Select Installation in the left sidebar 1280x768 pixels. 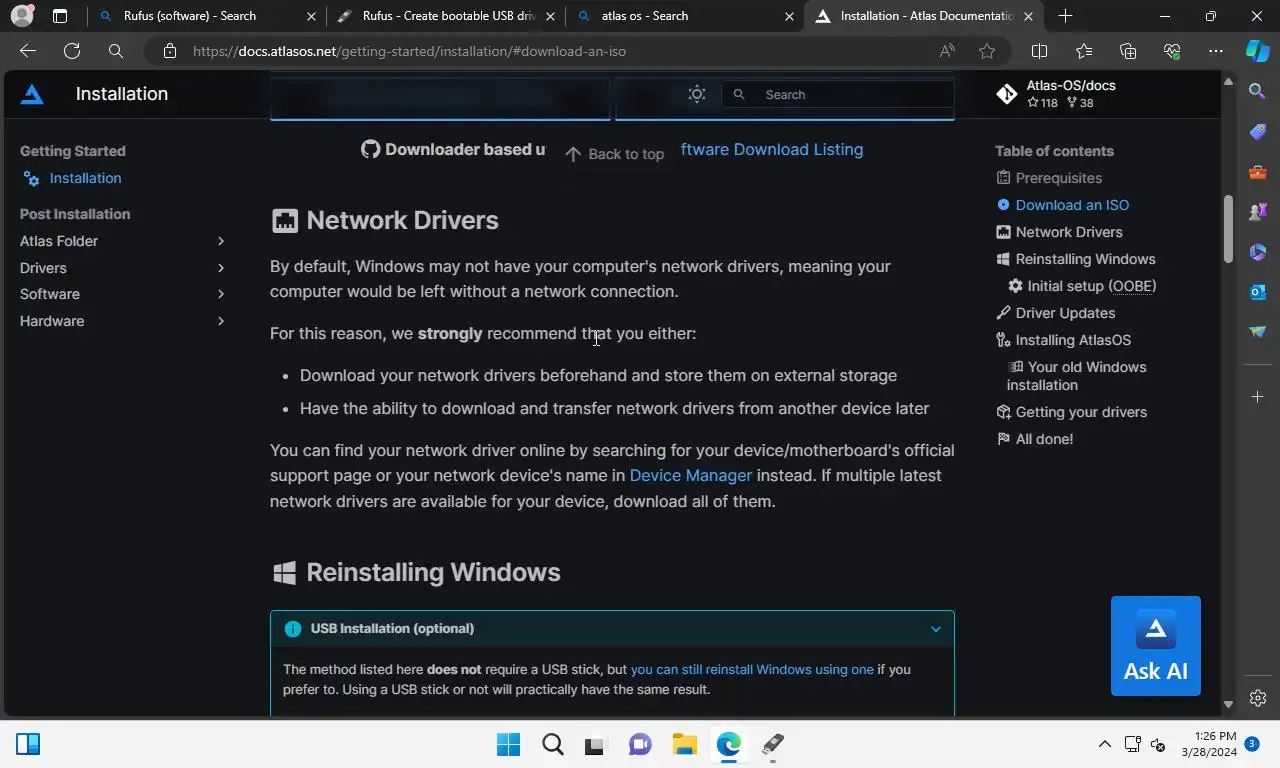point(85,178)
